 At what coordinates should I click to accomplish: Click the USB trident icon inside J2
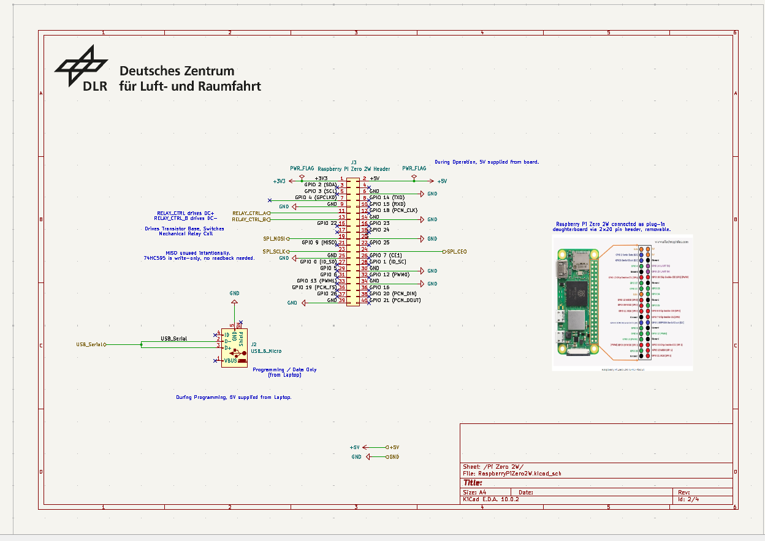tap(238, 352)
